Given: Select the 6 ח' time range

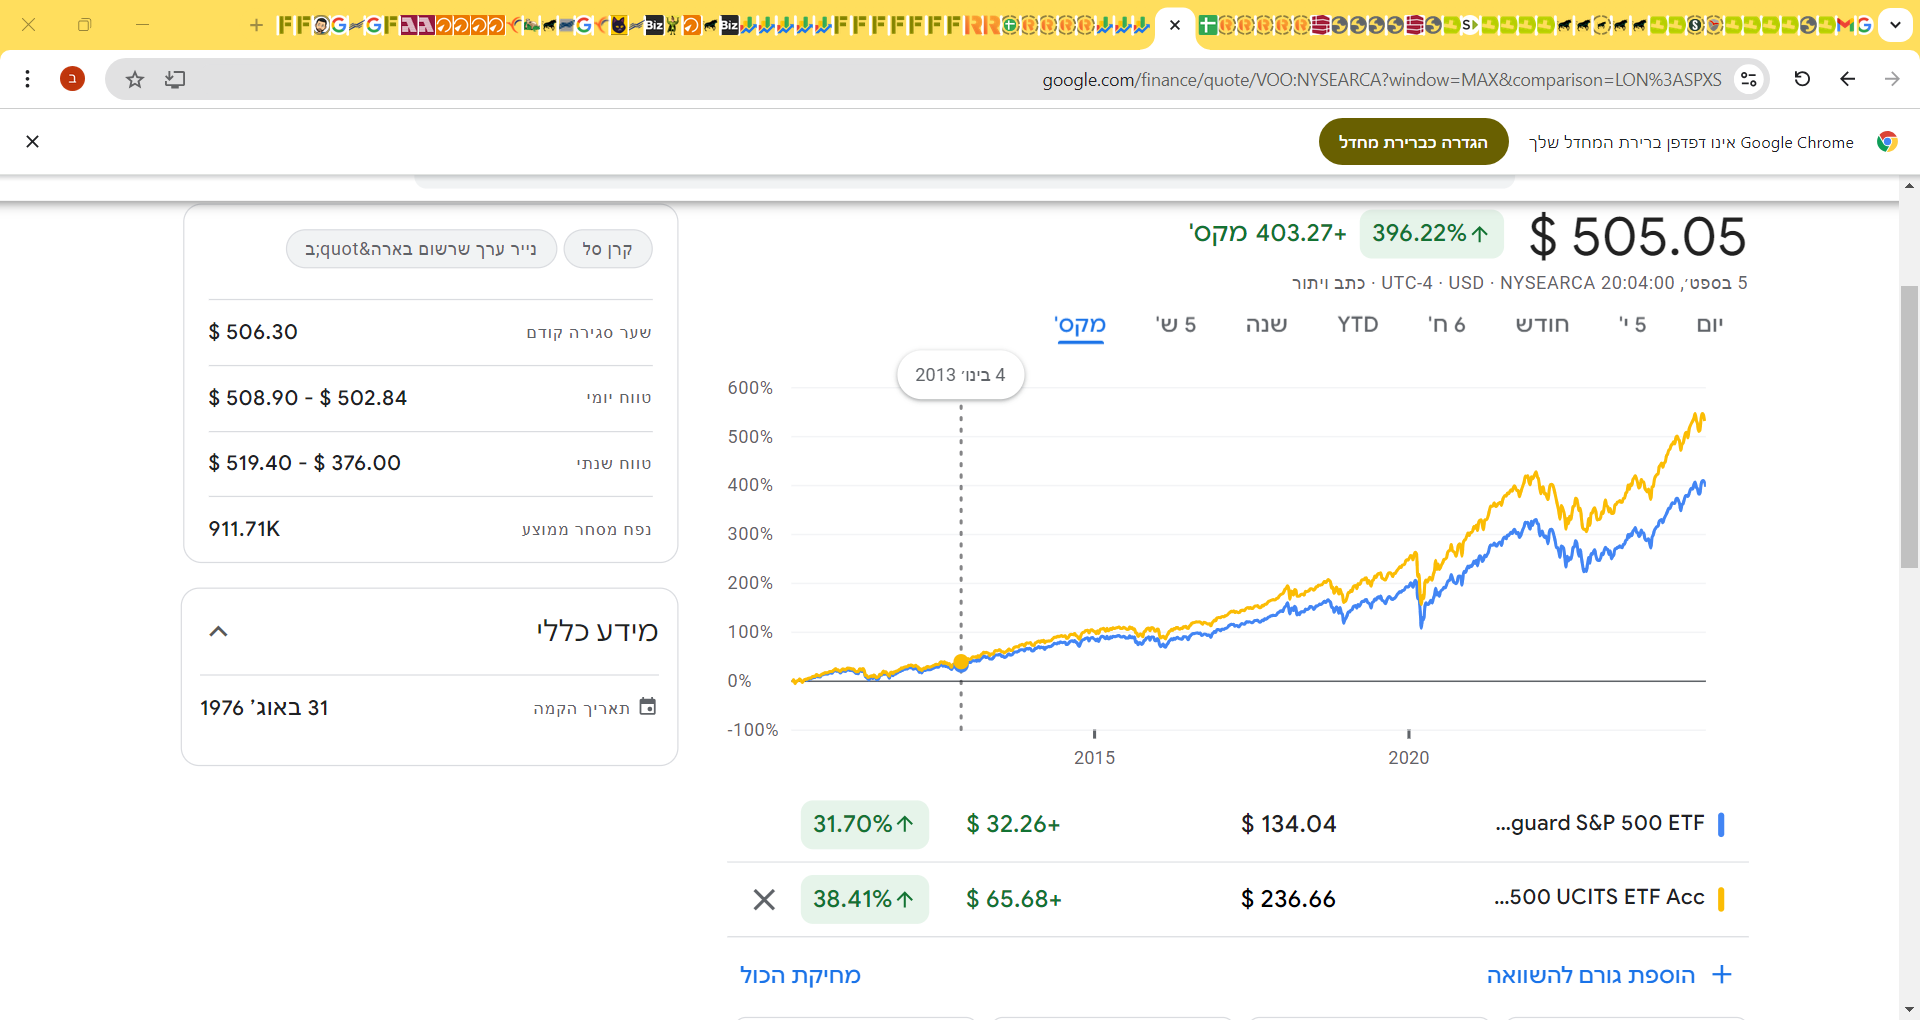Looking at the screenshot, I should coord(1446,324).
